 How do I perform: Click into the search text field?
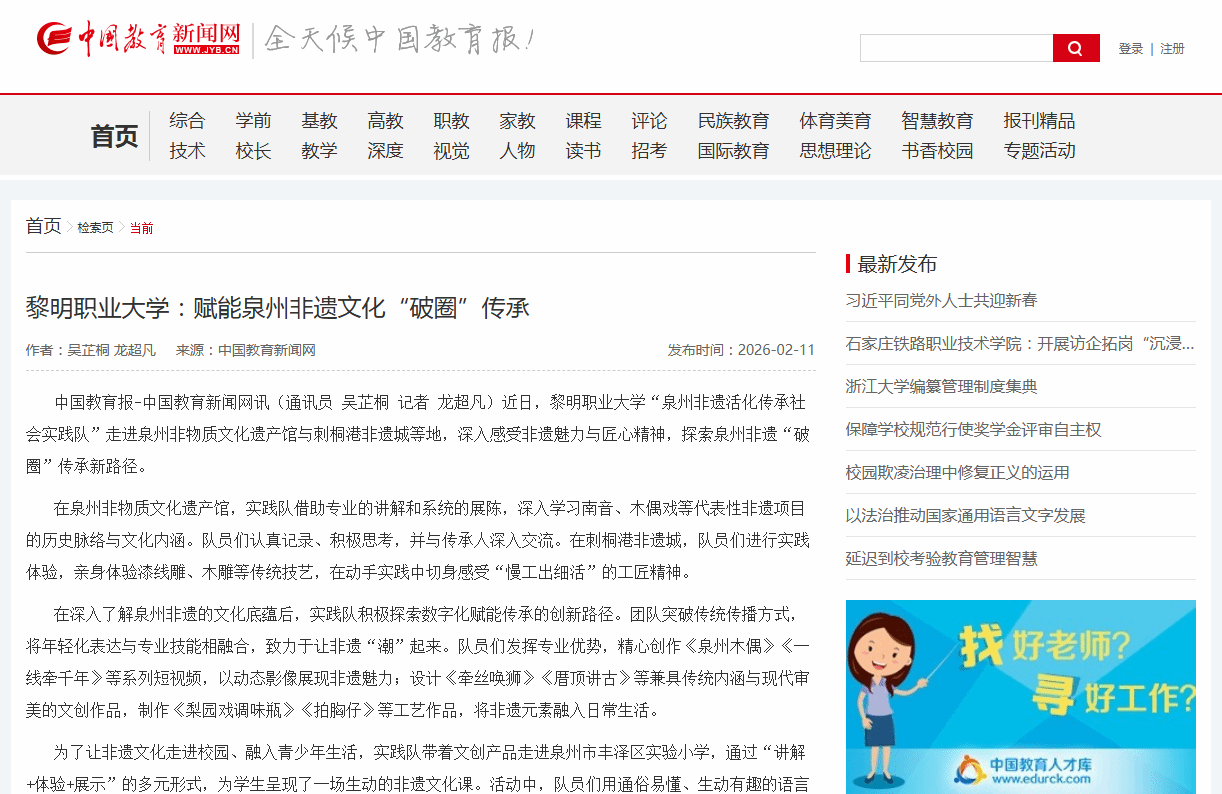coord(956,48)
